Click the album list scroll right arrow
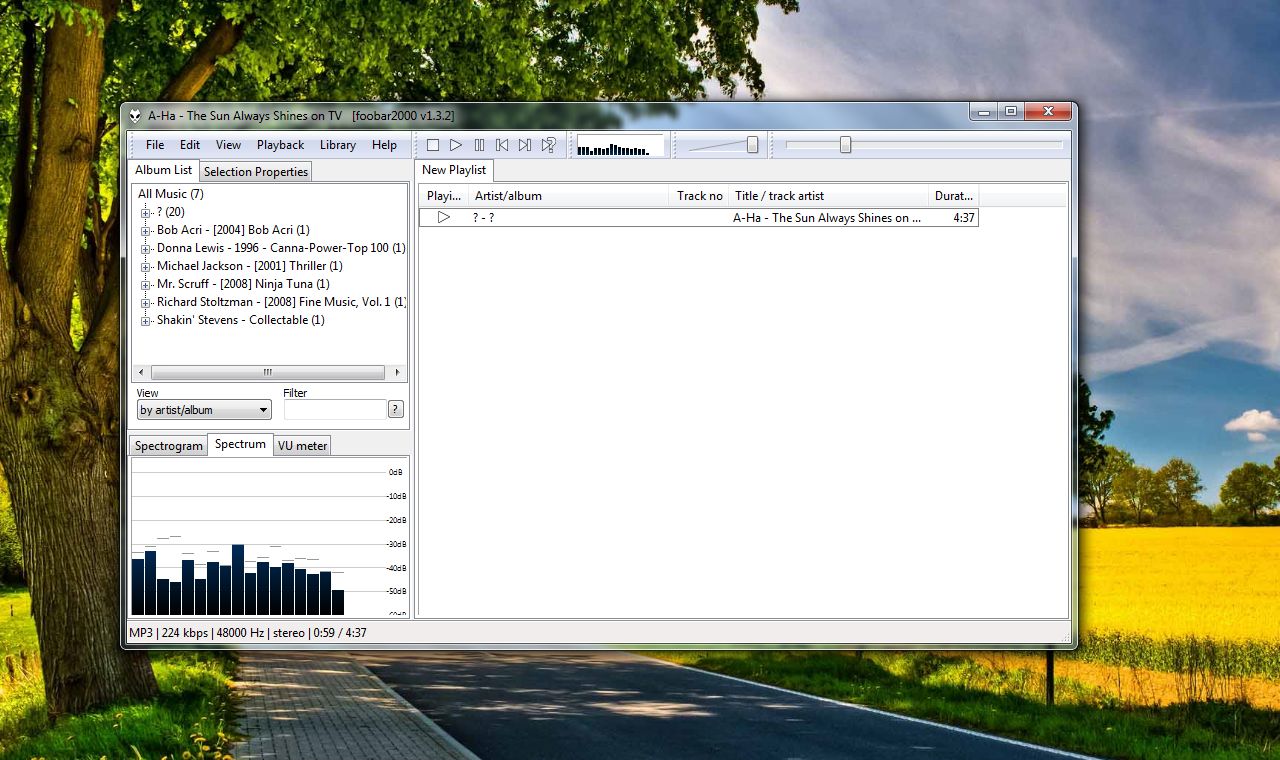This screenshot has height=760, width=1280. [397, 372]
